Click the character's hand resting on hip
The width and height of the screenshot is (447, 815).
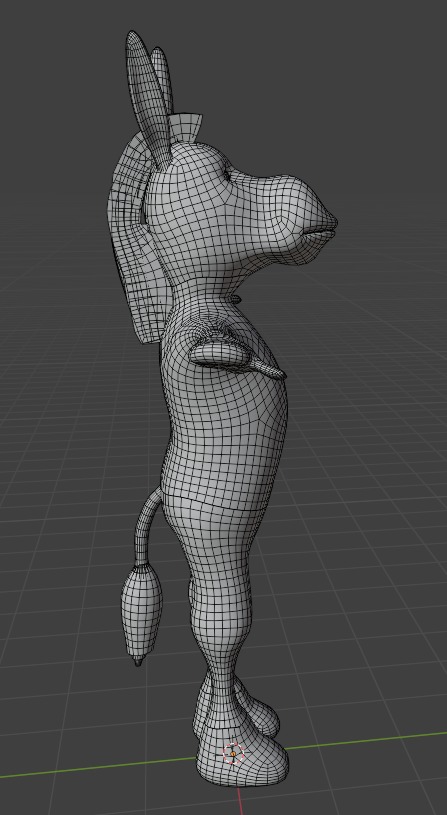coord(236,358)
